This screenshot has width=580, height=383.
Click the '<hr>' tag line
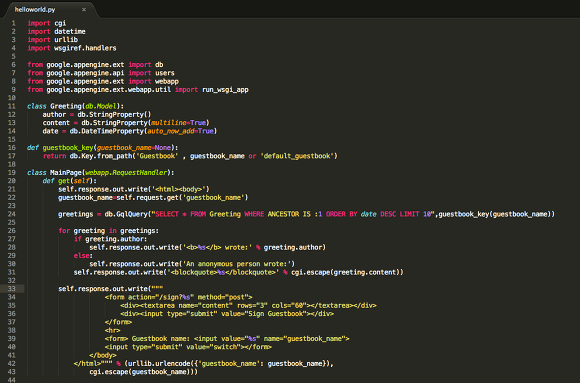(x=112, y=330)
